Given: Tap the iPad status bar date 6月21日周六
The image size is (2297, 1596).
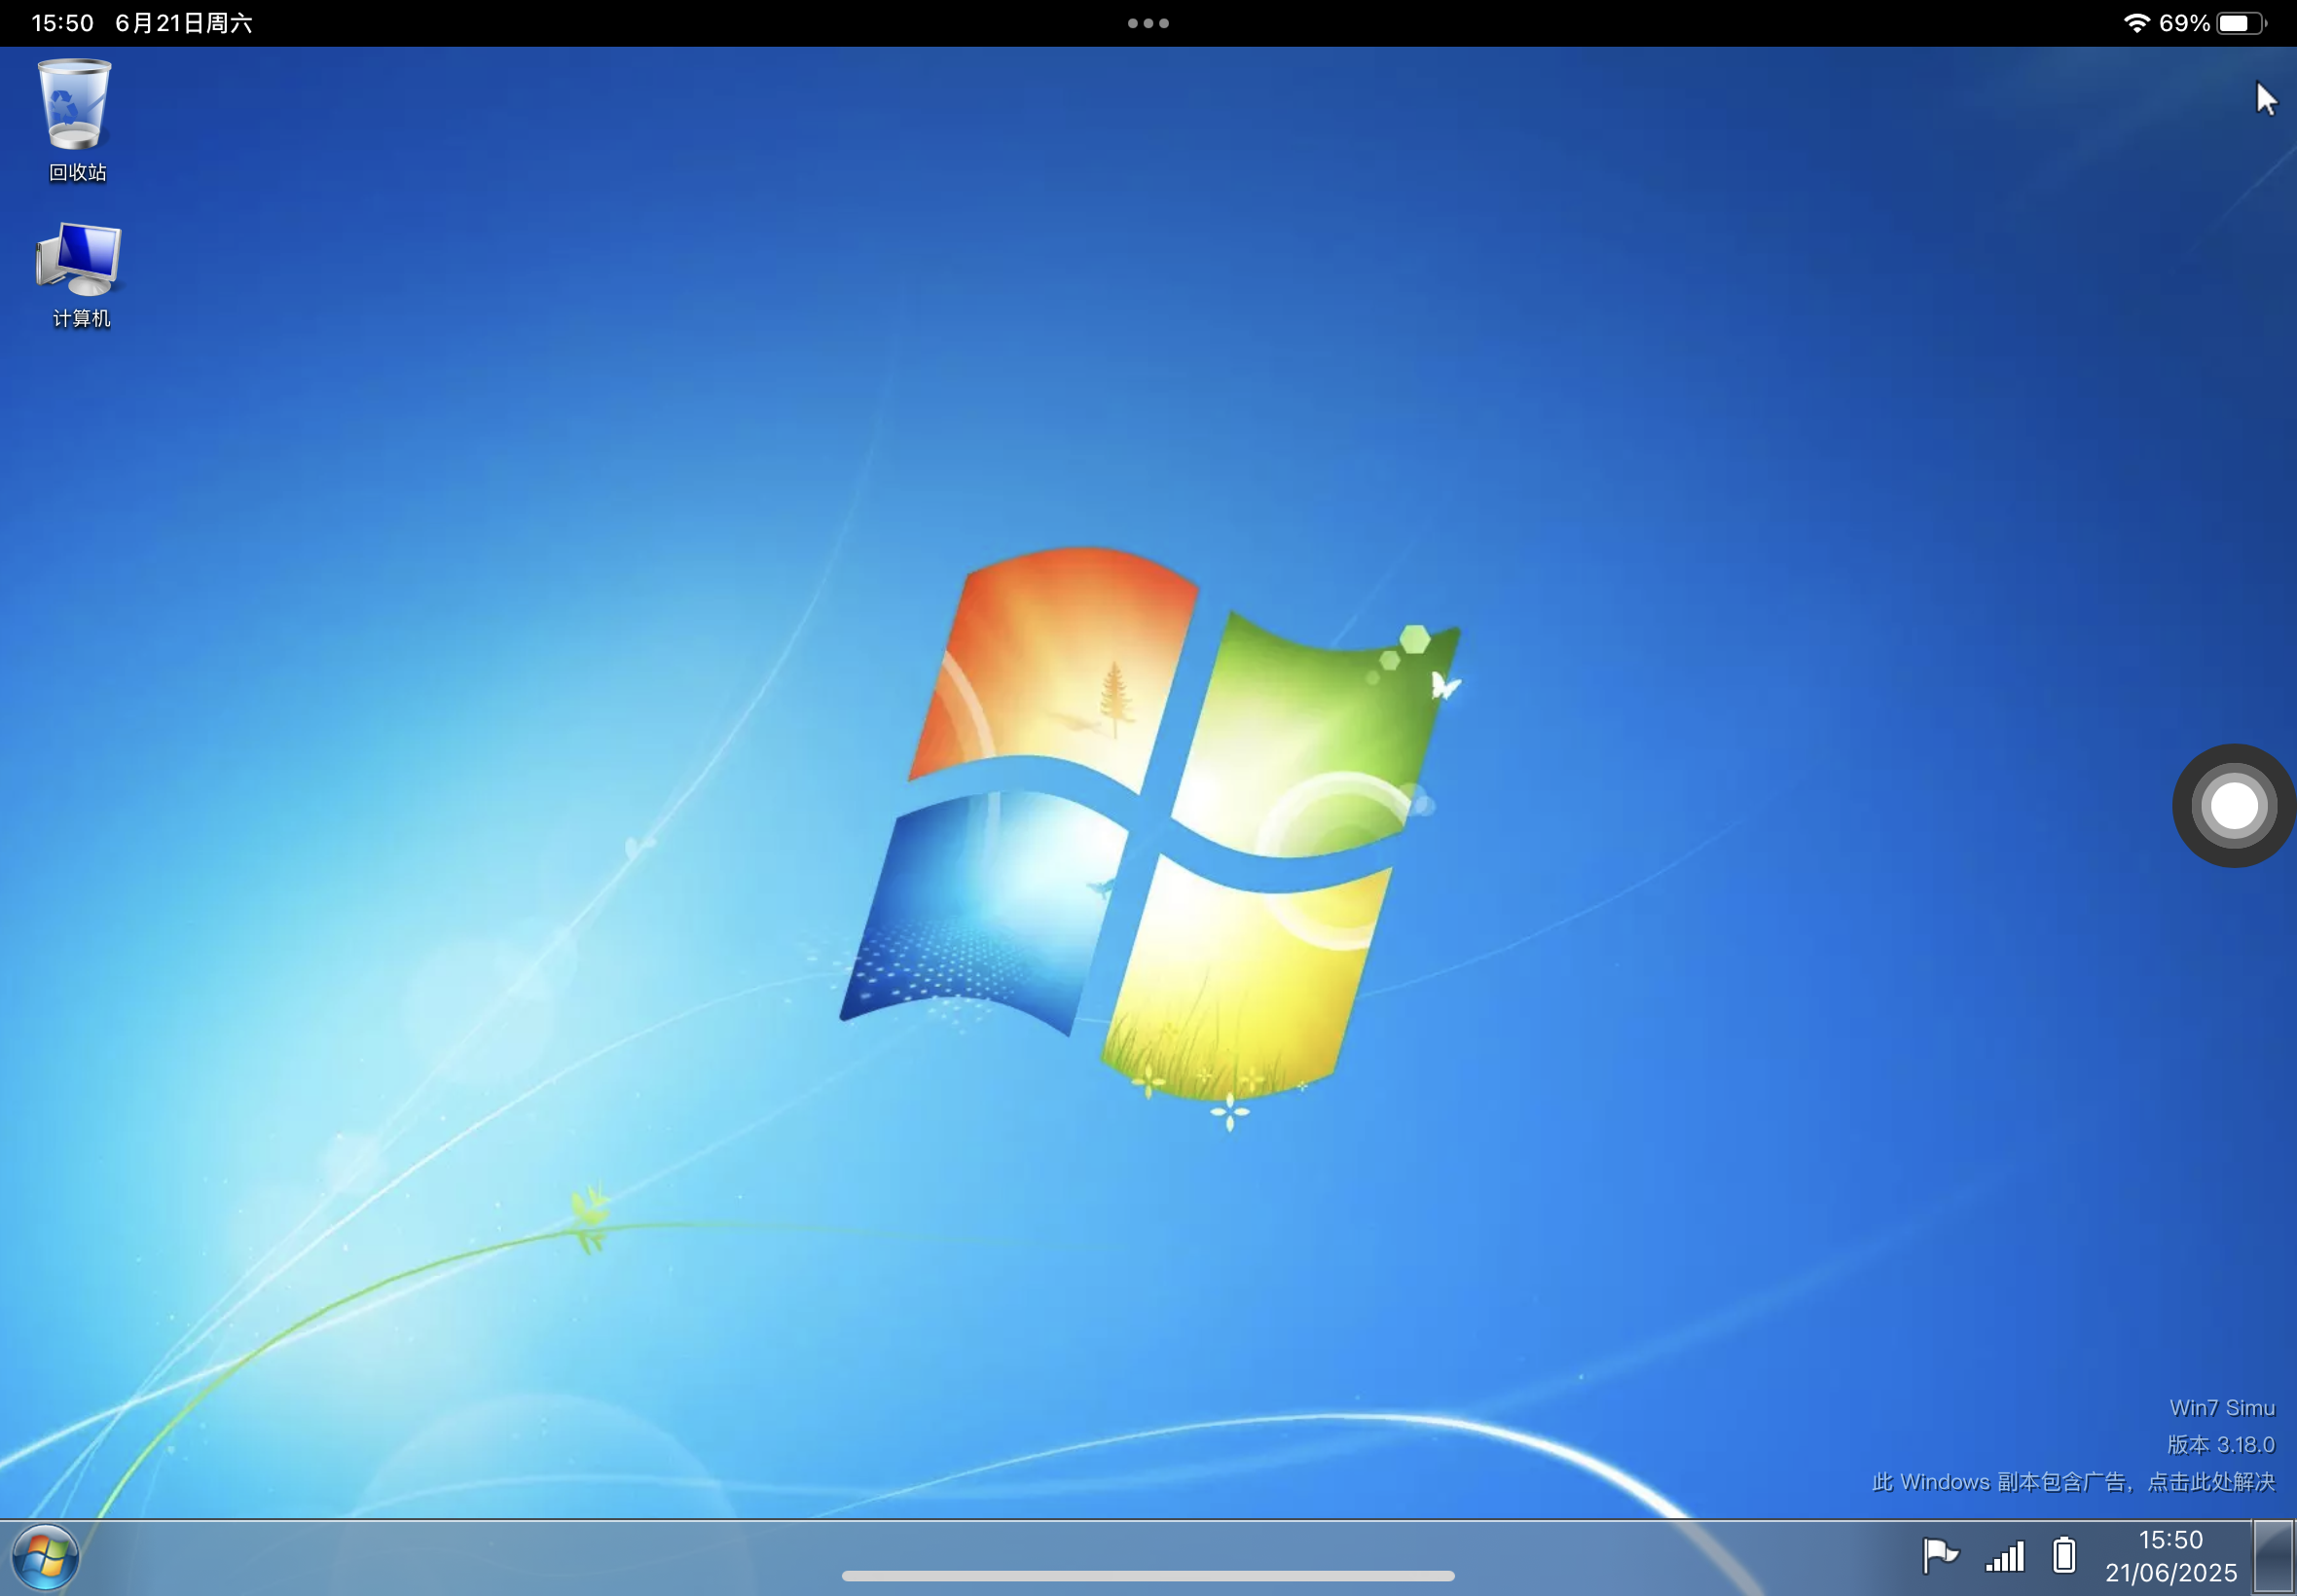Looking at the screenshot, I should (184, 23).
